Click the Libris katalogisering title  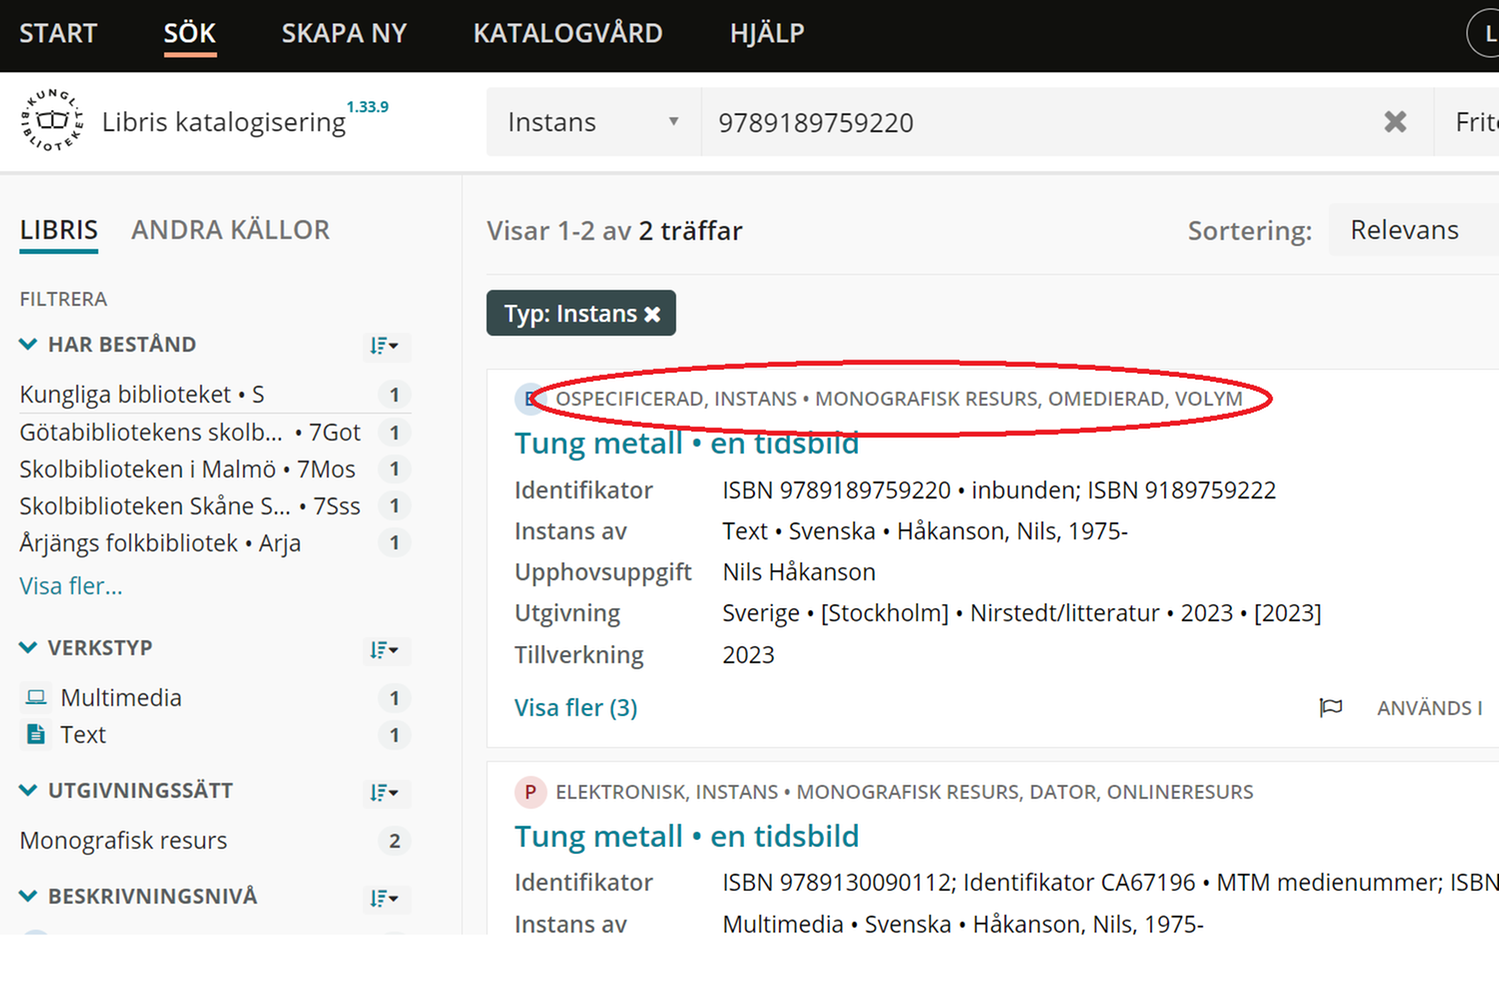(x=224, y=122)
